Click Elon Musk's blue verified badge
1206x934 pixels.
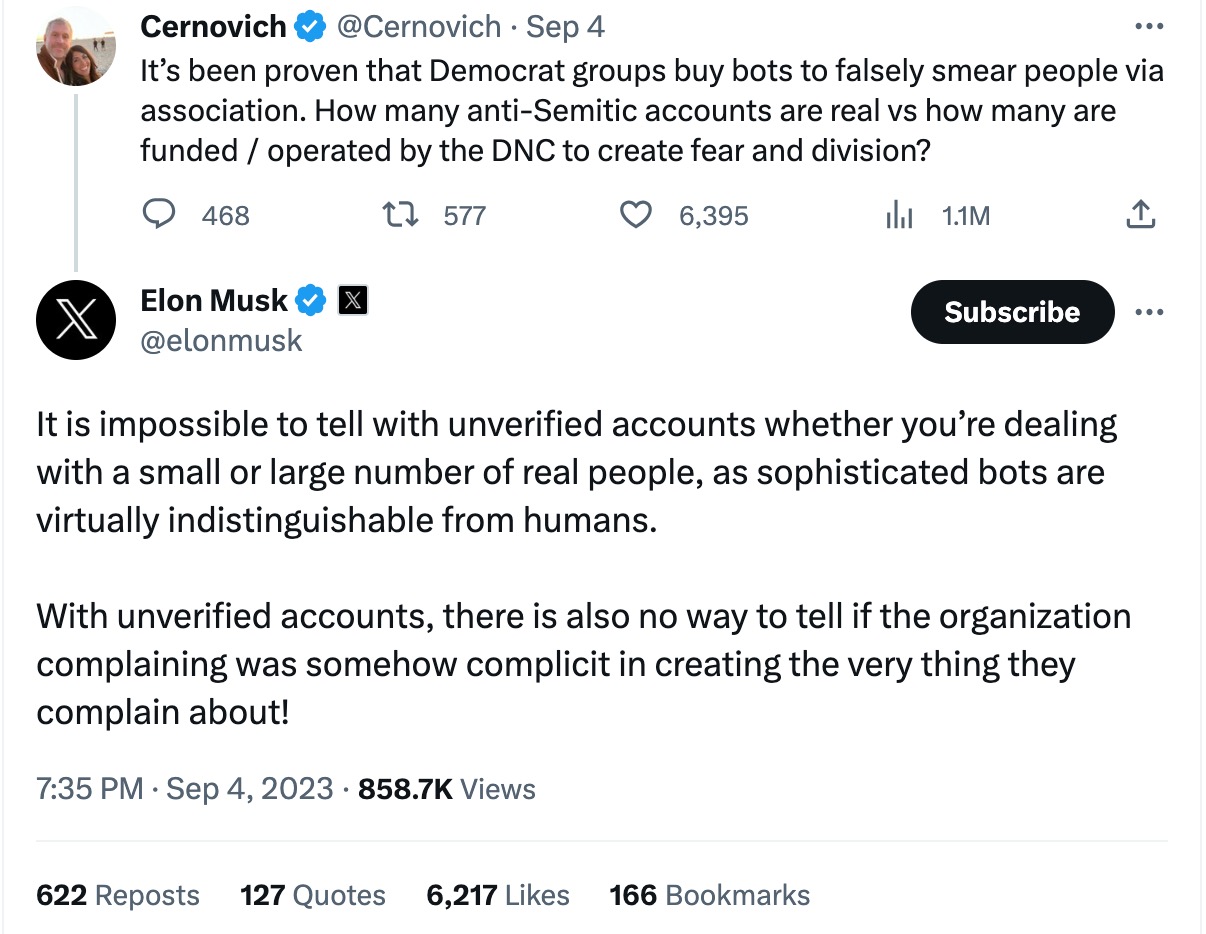tap(312, 299)
